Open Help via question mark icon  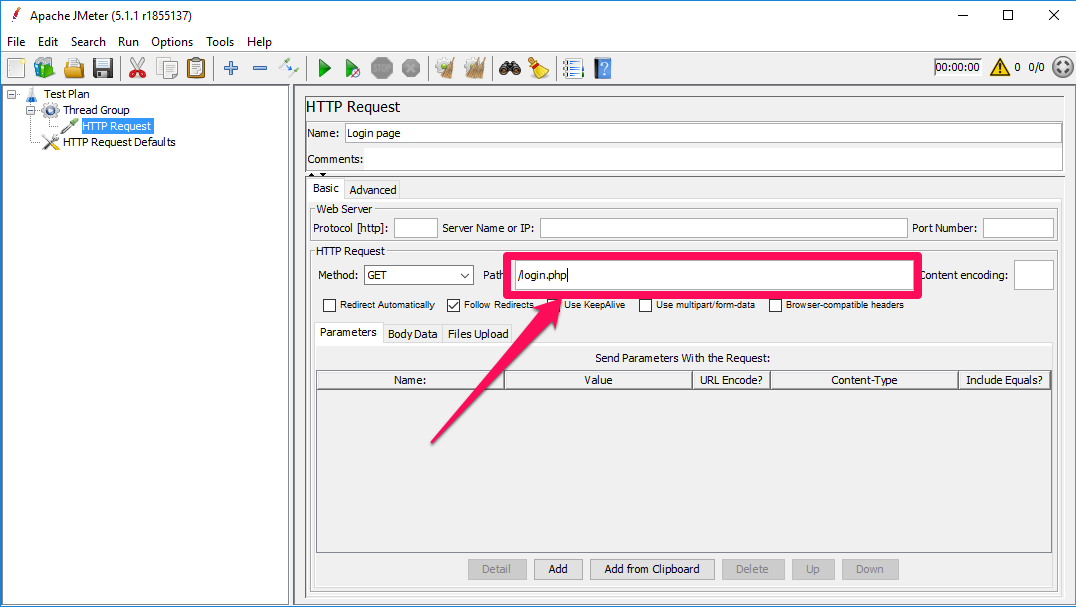coord(603,68)
